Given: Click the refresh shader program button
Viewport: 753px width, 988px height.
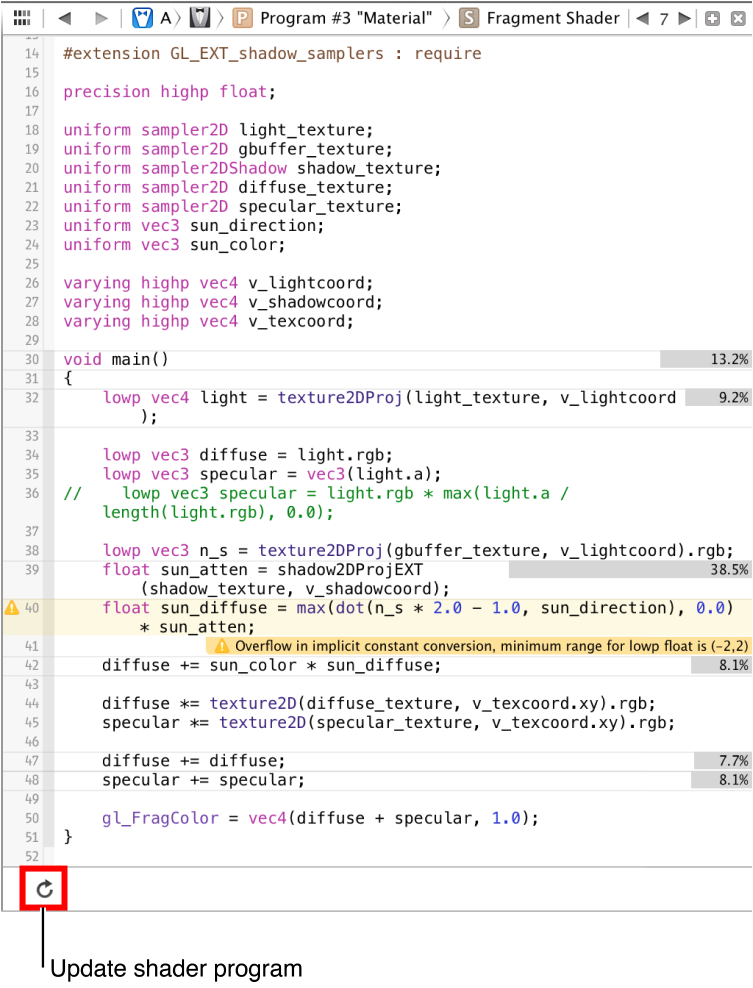Looking at the screenshot, I should coord(44,888).
